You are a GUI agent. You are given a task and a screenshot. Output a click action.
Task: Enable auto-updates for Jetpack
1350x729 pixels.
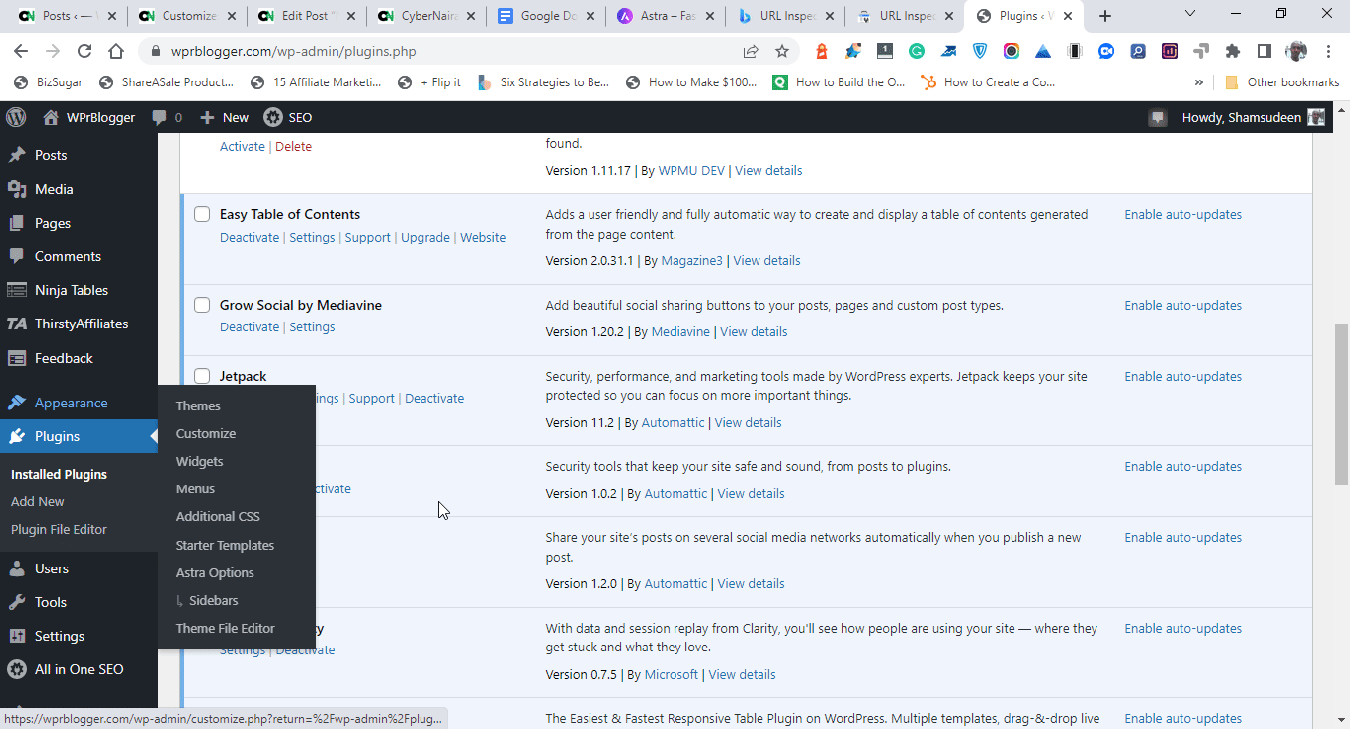[x=1183, y=376]
